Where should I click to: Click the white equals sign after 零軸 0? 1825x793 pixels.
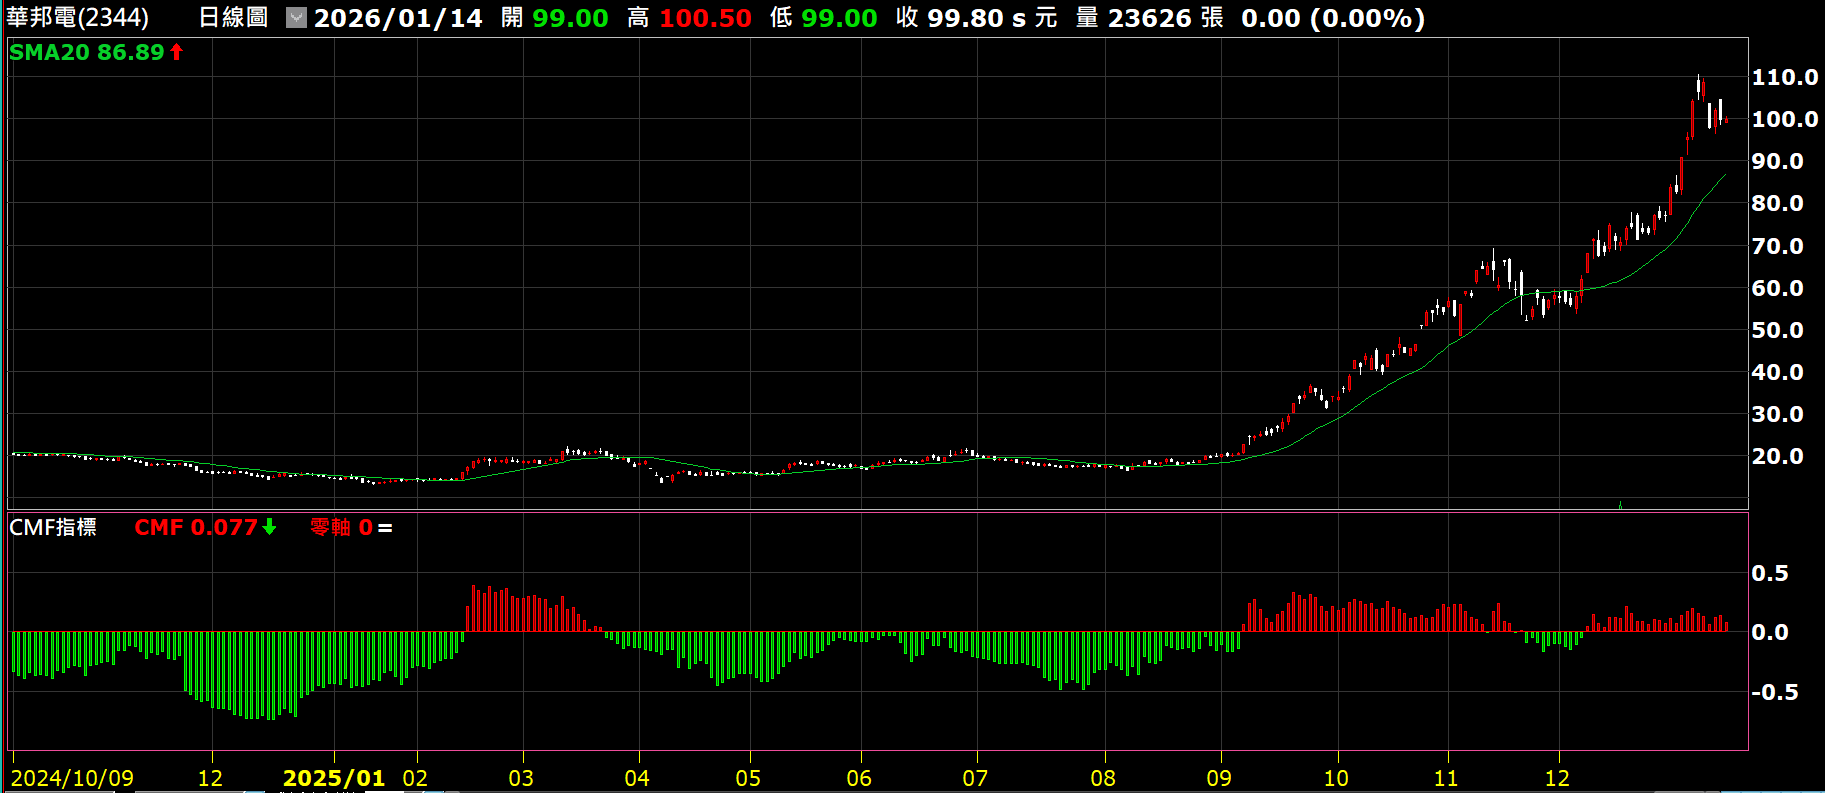[x=385, y=528]
